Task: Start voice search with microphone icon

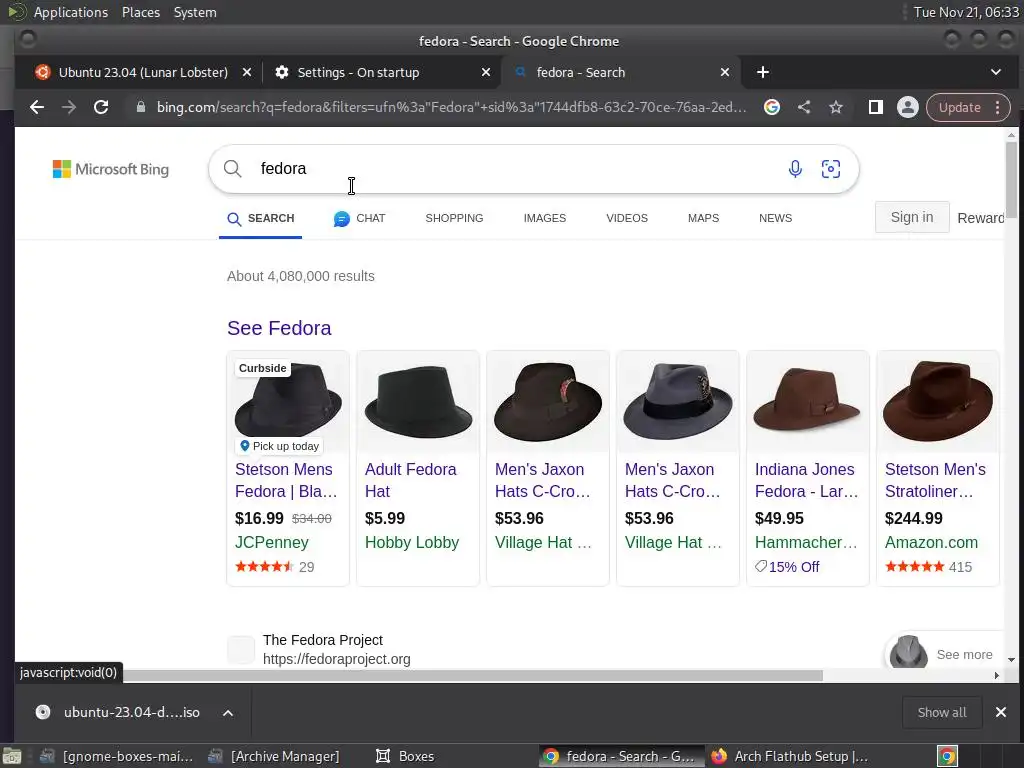Action: click(795, 169)
